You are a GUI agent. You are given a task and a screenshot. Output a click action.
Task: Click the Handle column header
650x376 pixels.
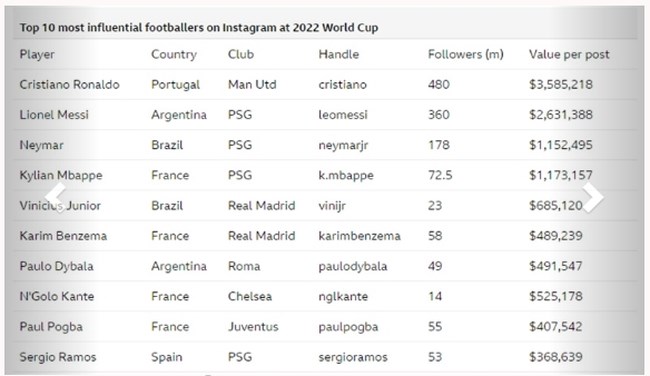point(339,54)
